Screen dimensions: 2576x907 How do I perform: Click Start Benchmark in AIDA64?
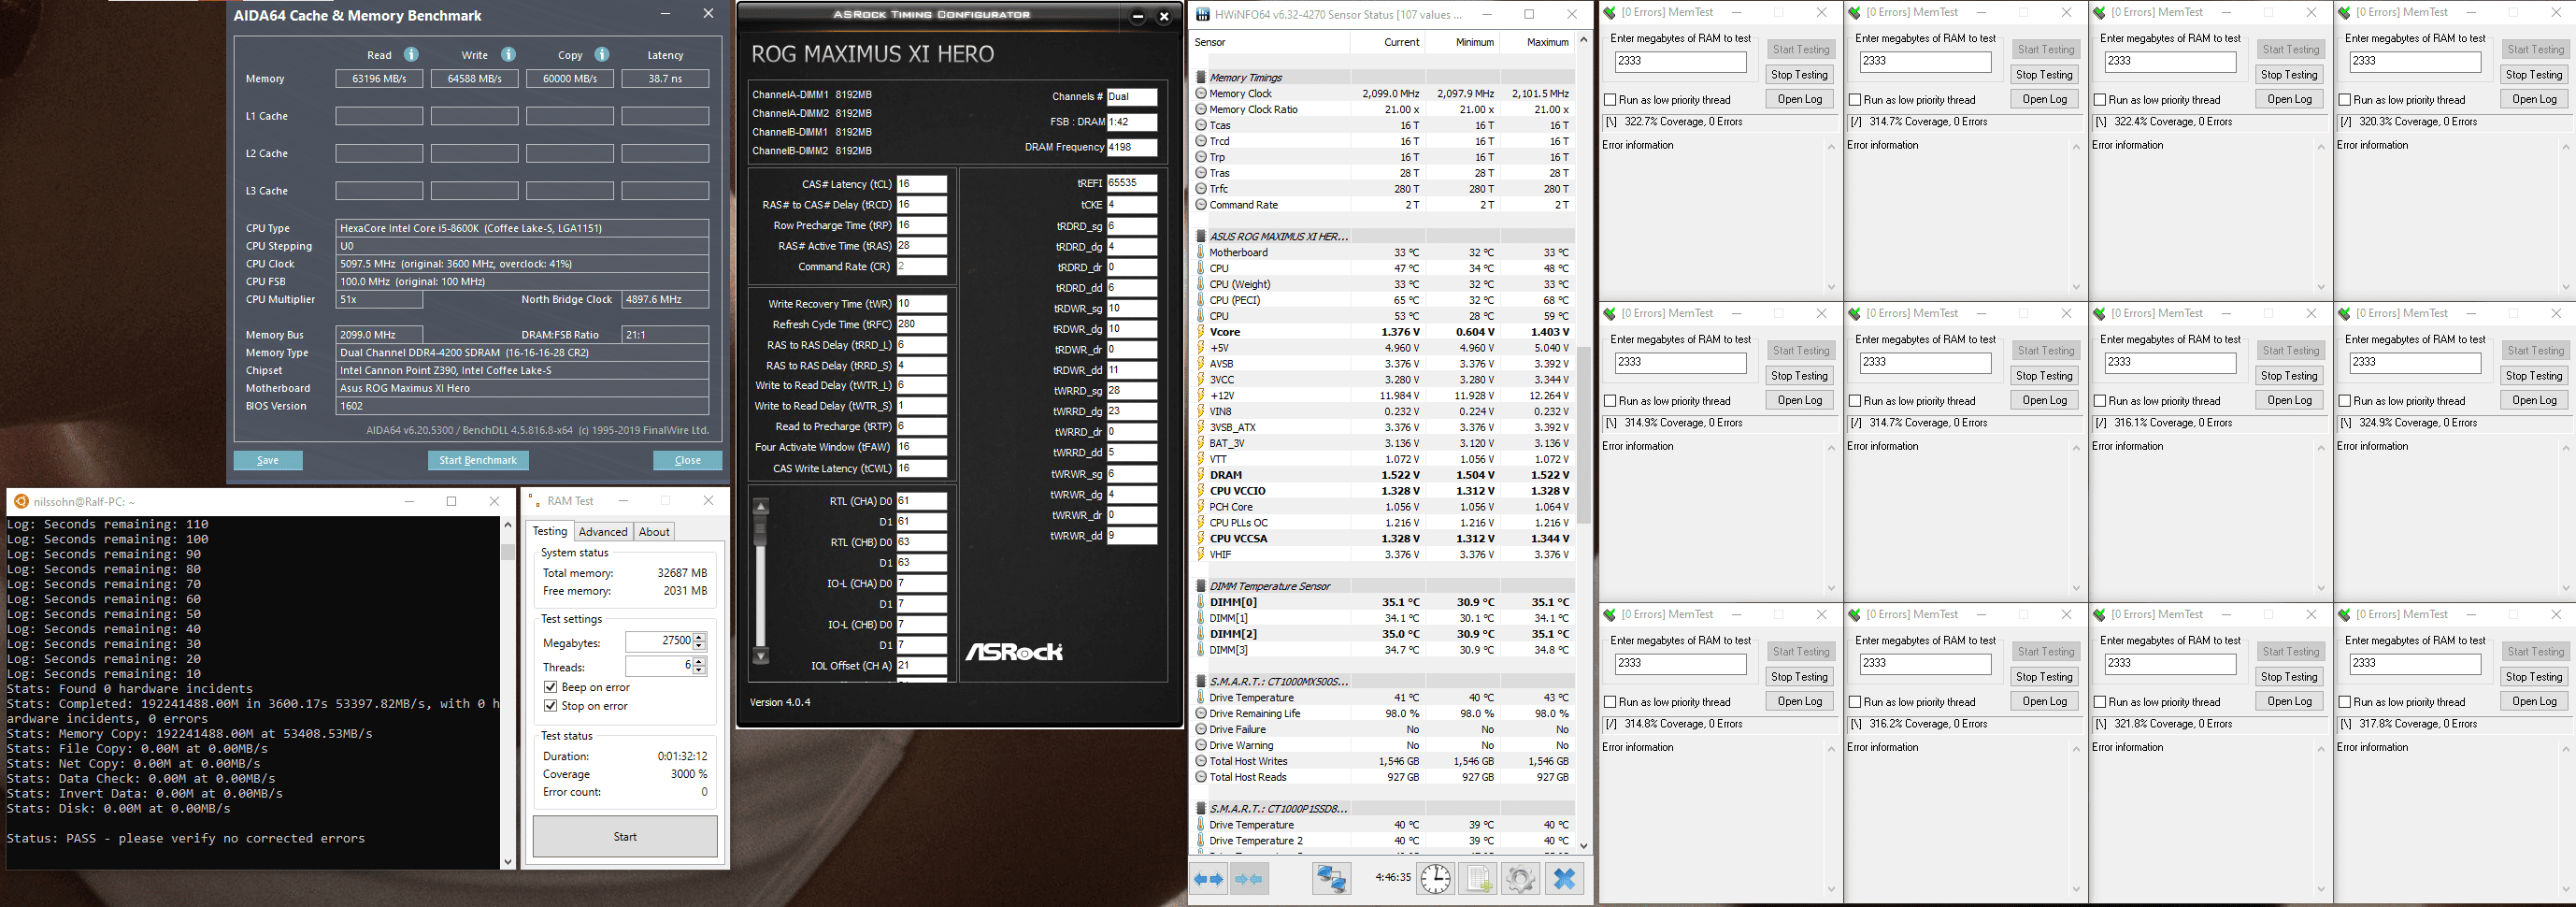coord(478,460)
